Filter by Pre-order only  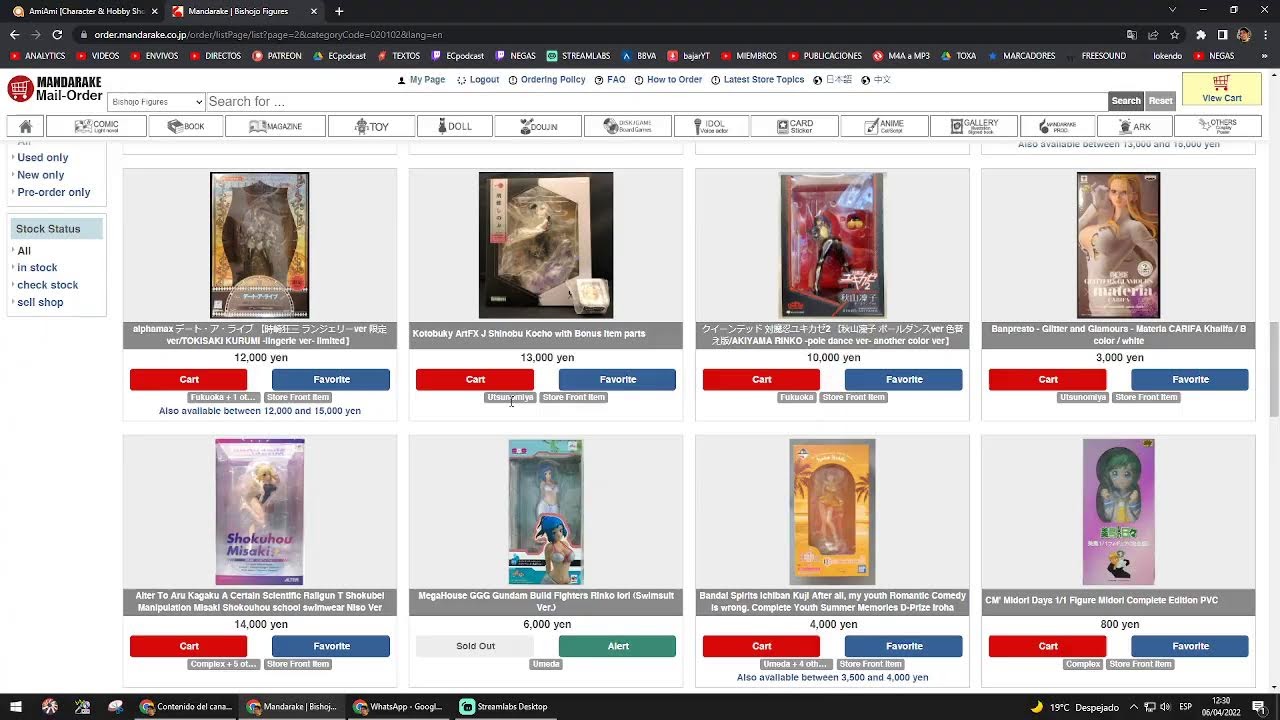pyautogui.click(x=54, y=192)
